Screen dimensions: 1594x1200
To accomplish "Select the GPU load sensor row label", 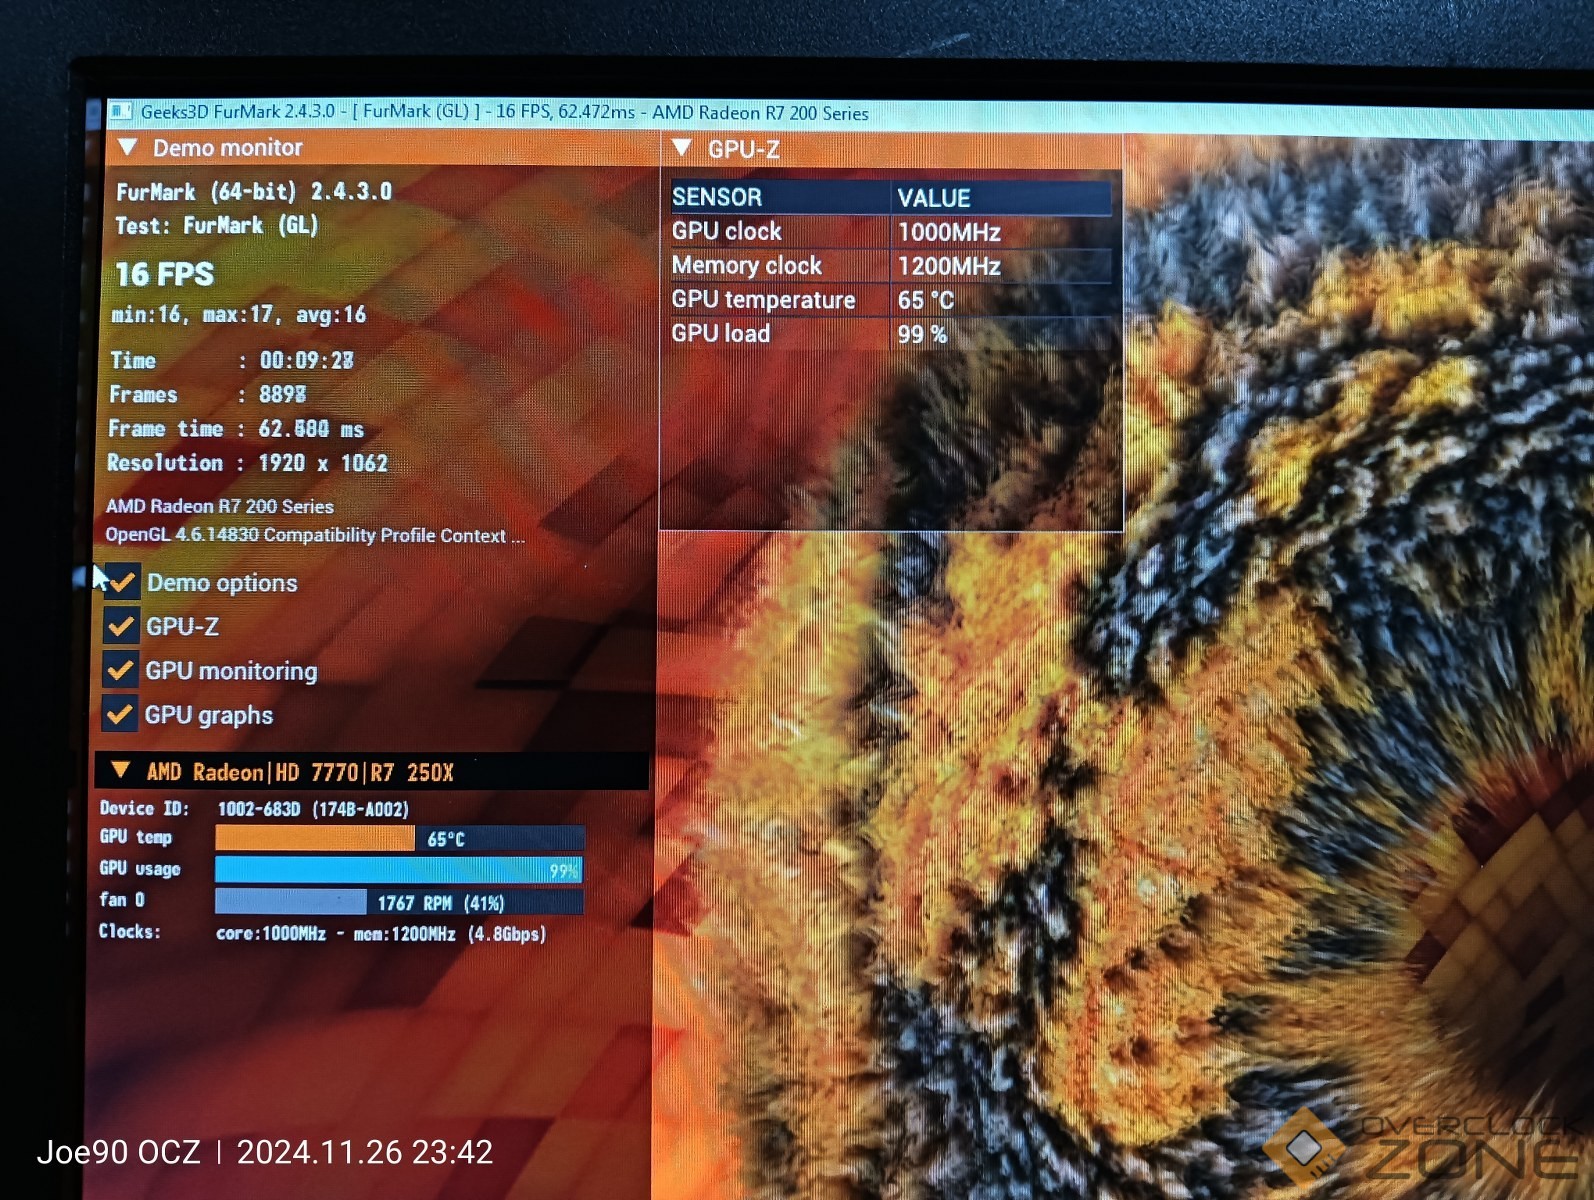I will point(721,333).
